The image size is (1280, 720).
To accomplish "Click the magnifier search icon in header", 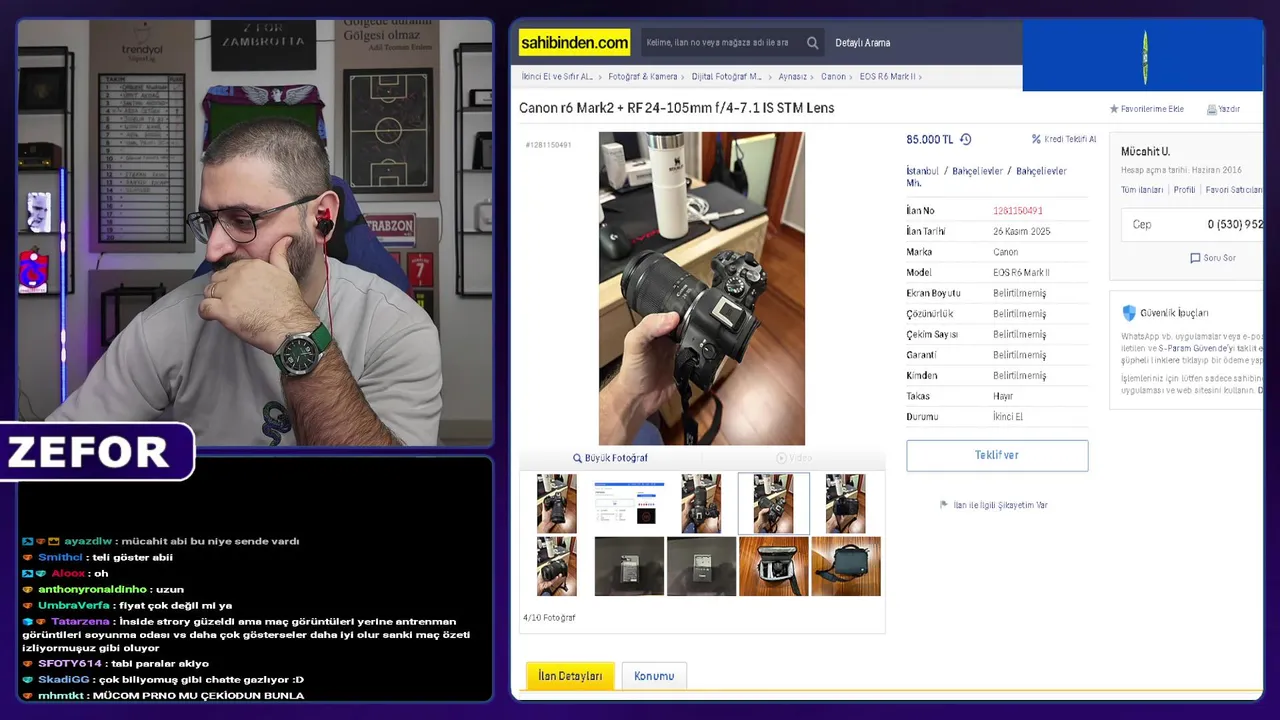I will 812,43.
